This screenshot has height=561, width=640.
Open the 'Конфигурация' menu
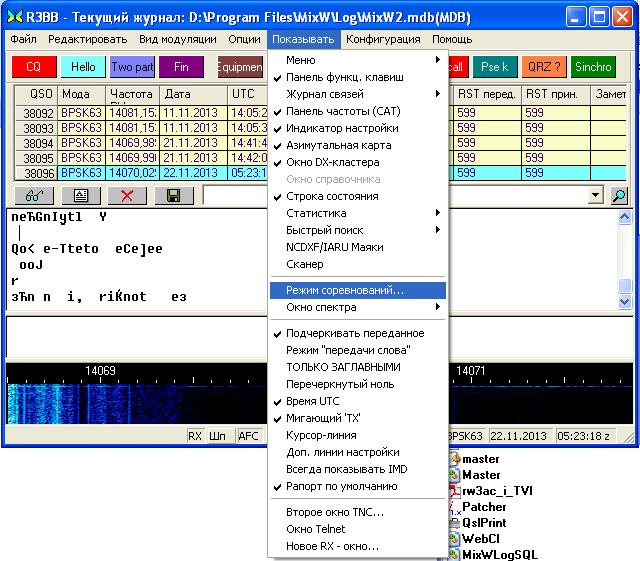(x=383, y=39)
